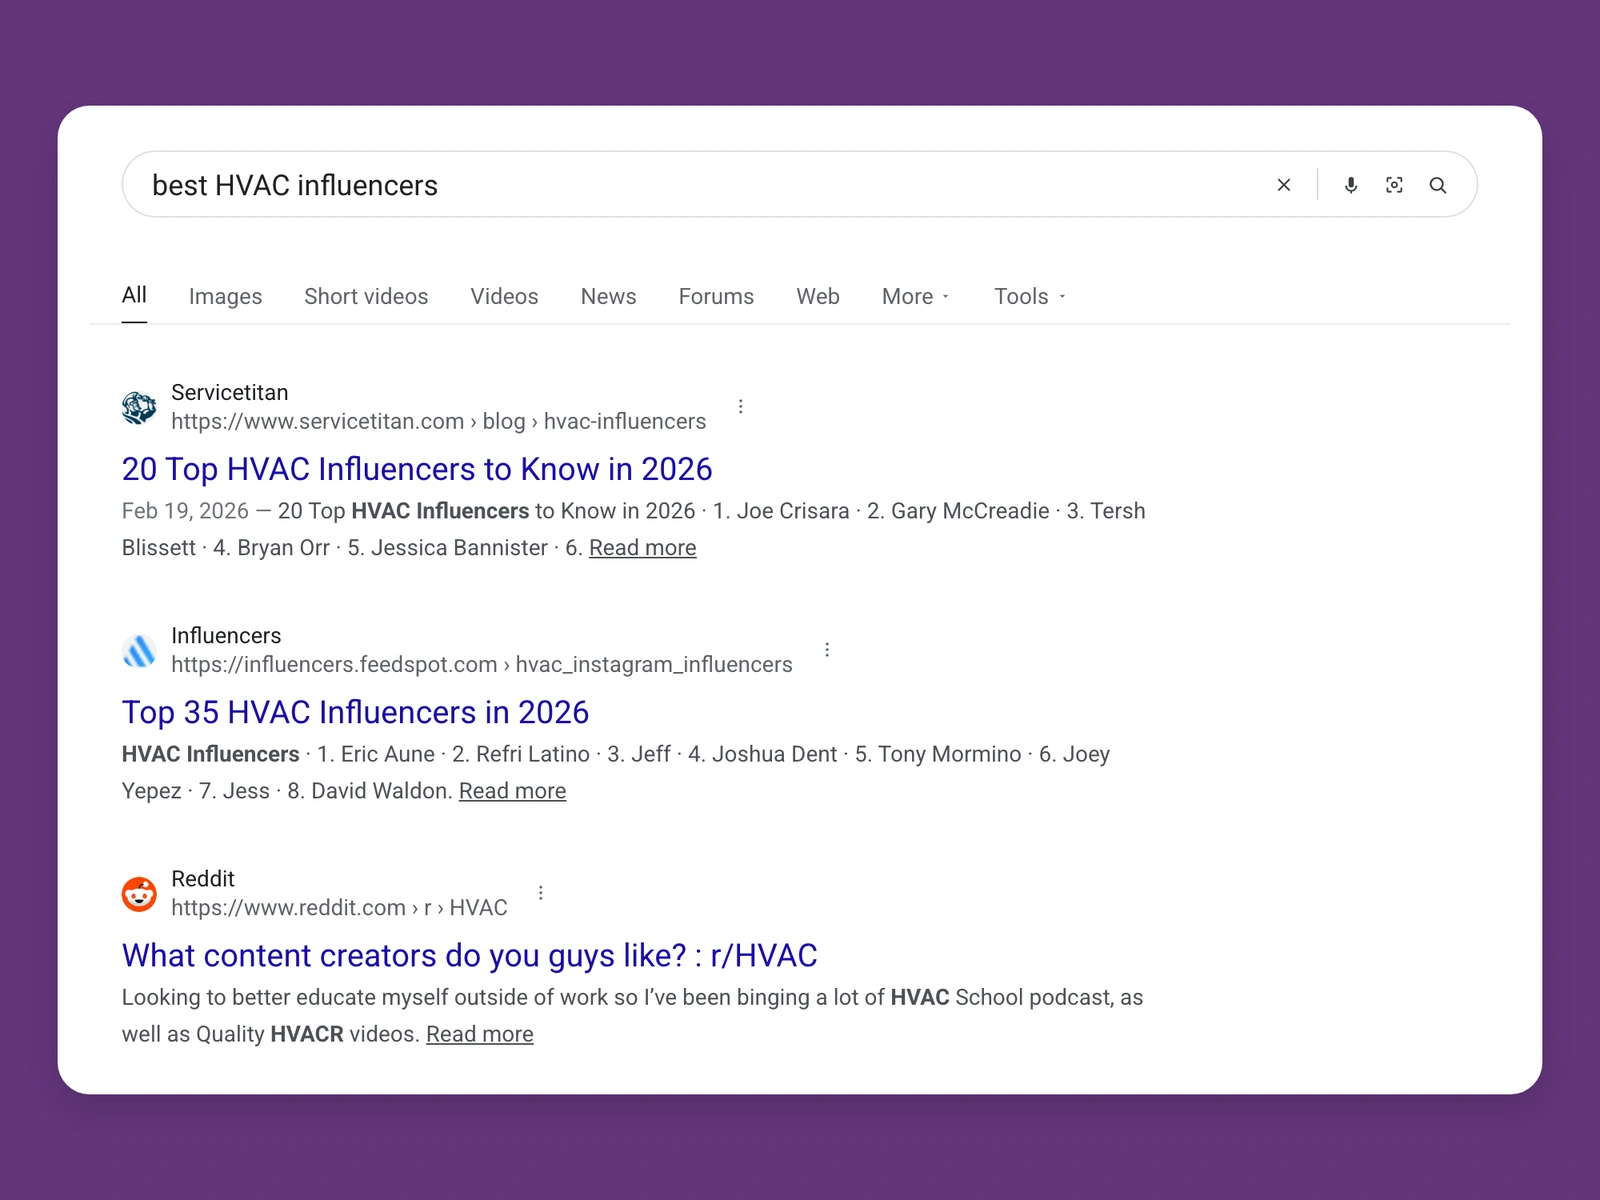Click the Servicetitan site favicon
This screenshot has height=1200, width=1600.
pyautogui.click(x=139, y=407)
